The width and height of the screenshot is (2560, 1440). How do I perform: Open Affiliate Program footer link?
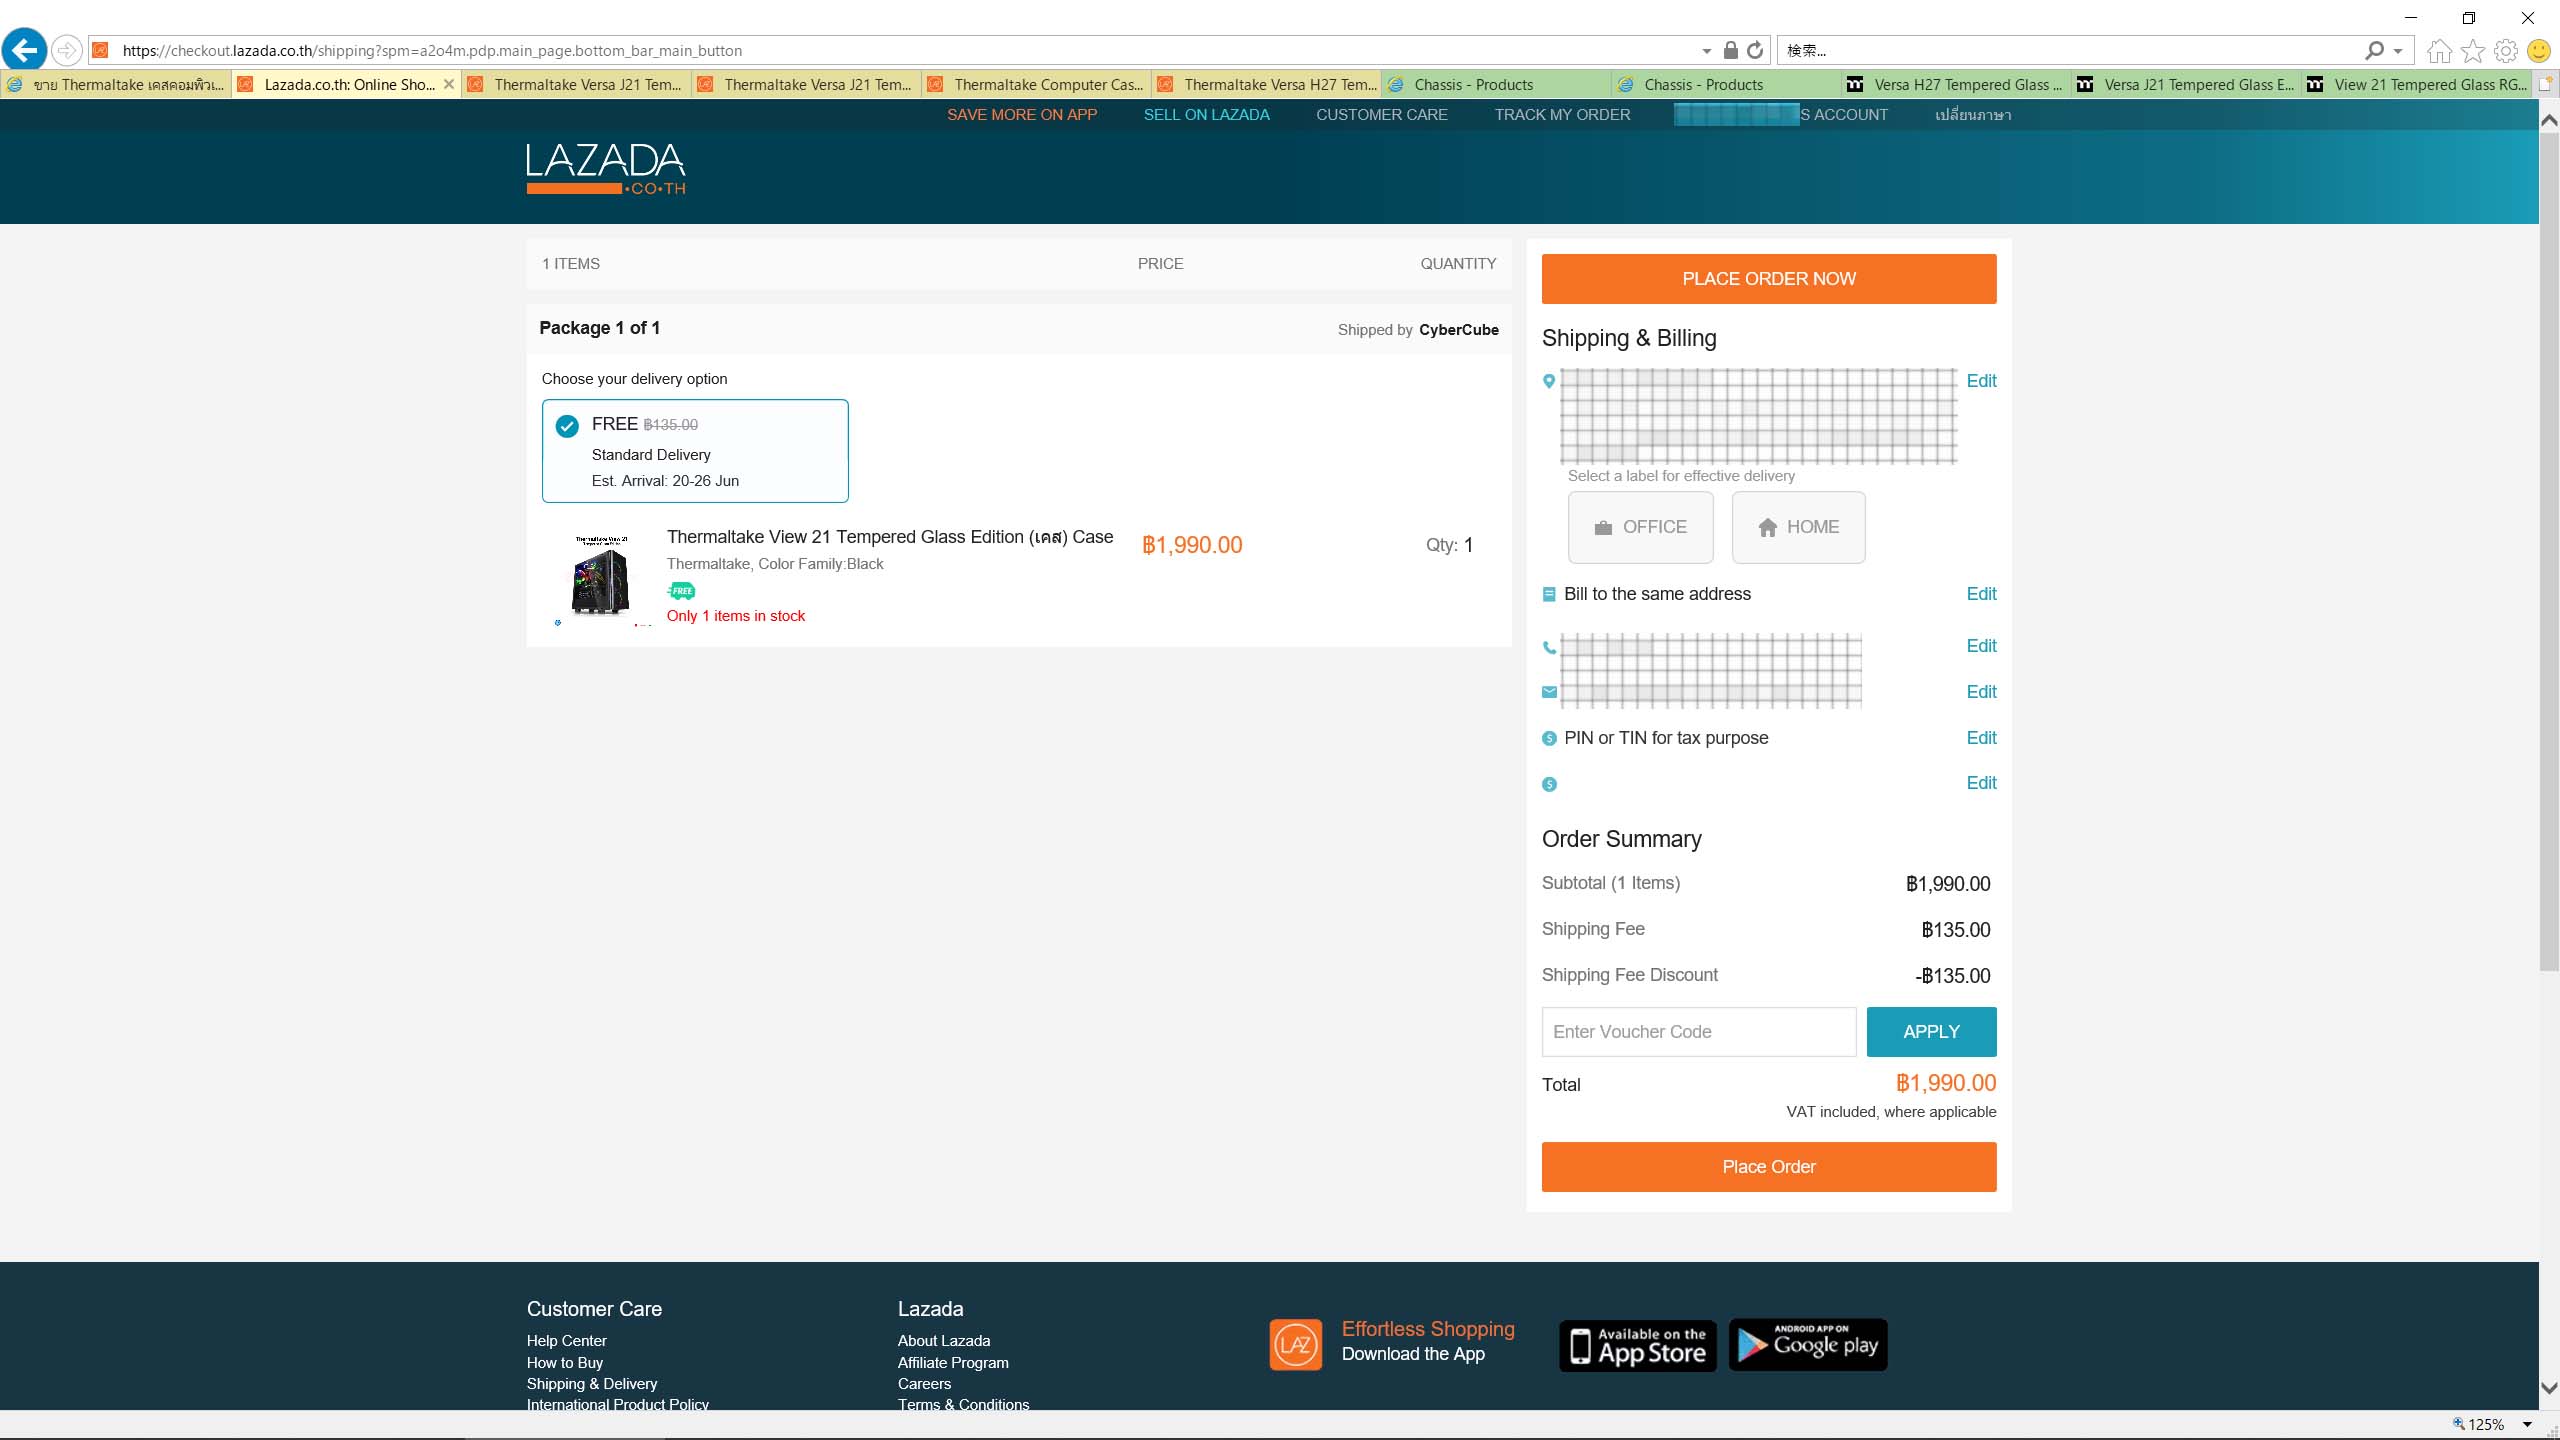[x=953, y=1363]
